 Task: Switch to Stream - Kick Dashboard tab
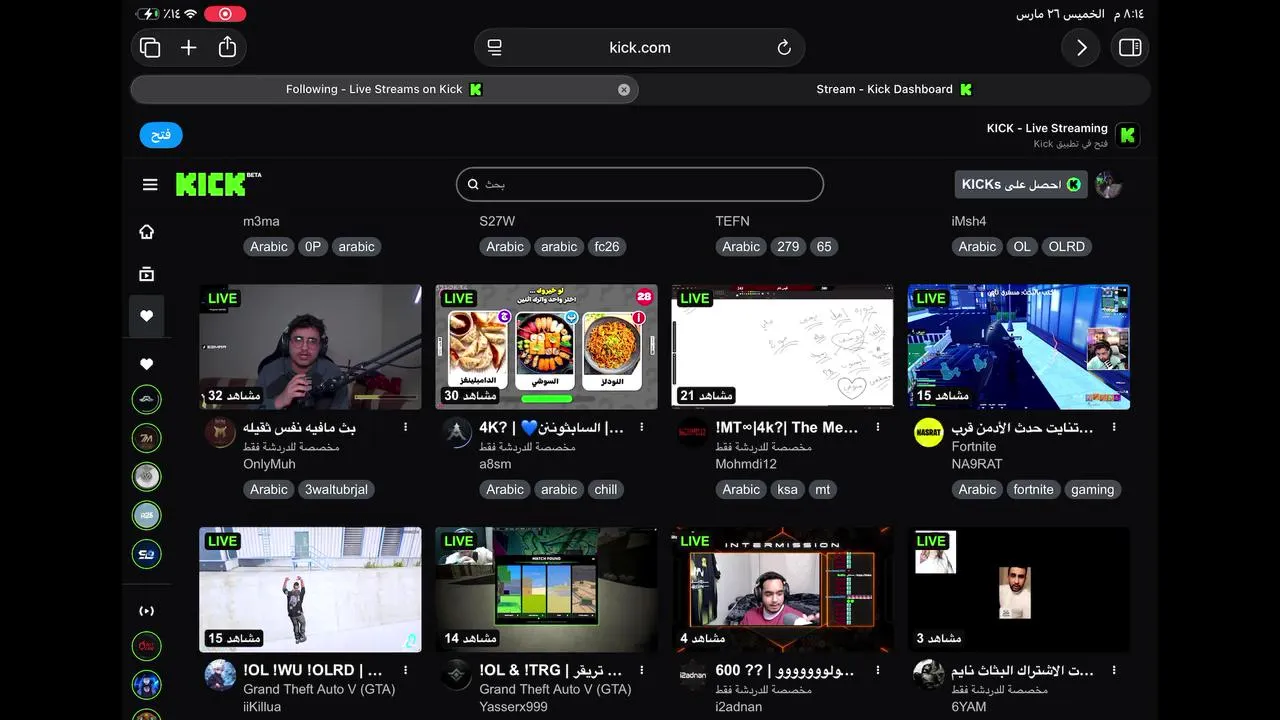(x=894, y=89)
